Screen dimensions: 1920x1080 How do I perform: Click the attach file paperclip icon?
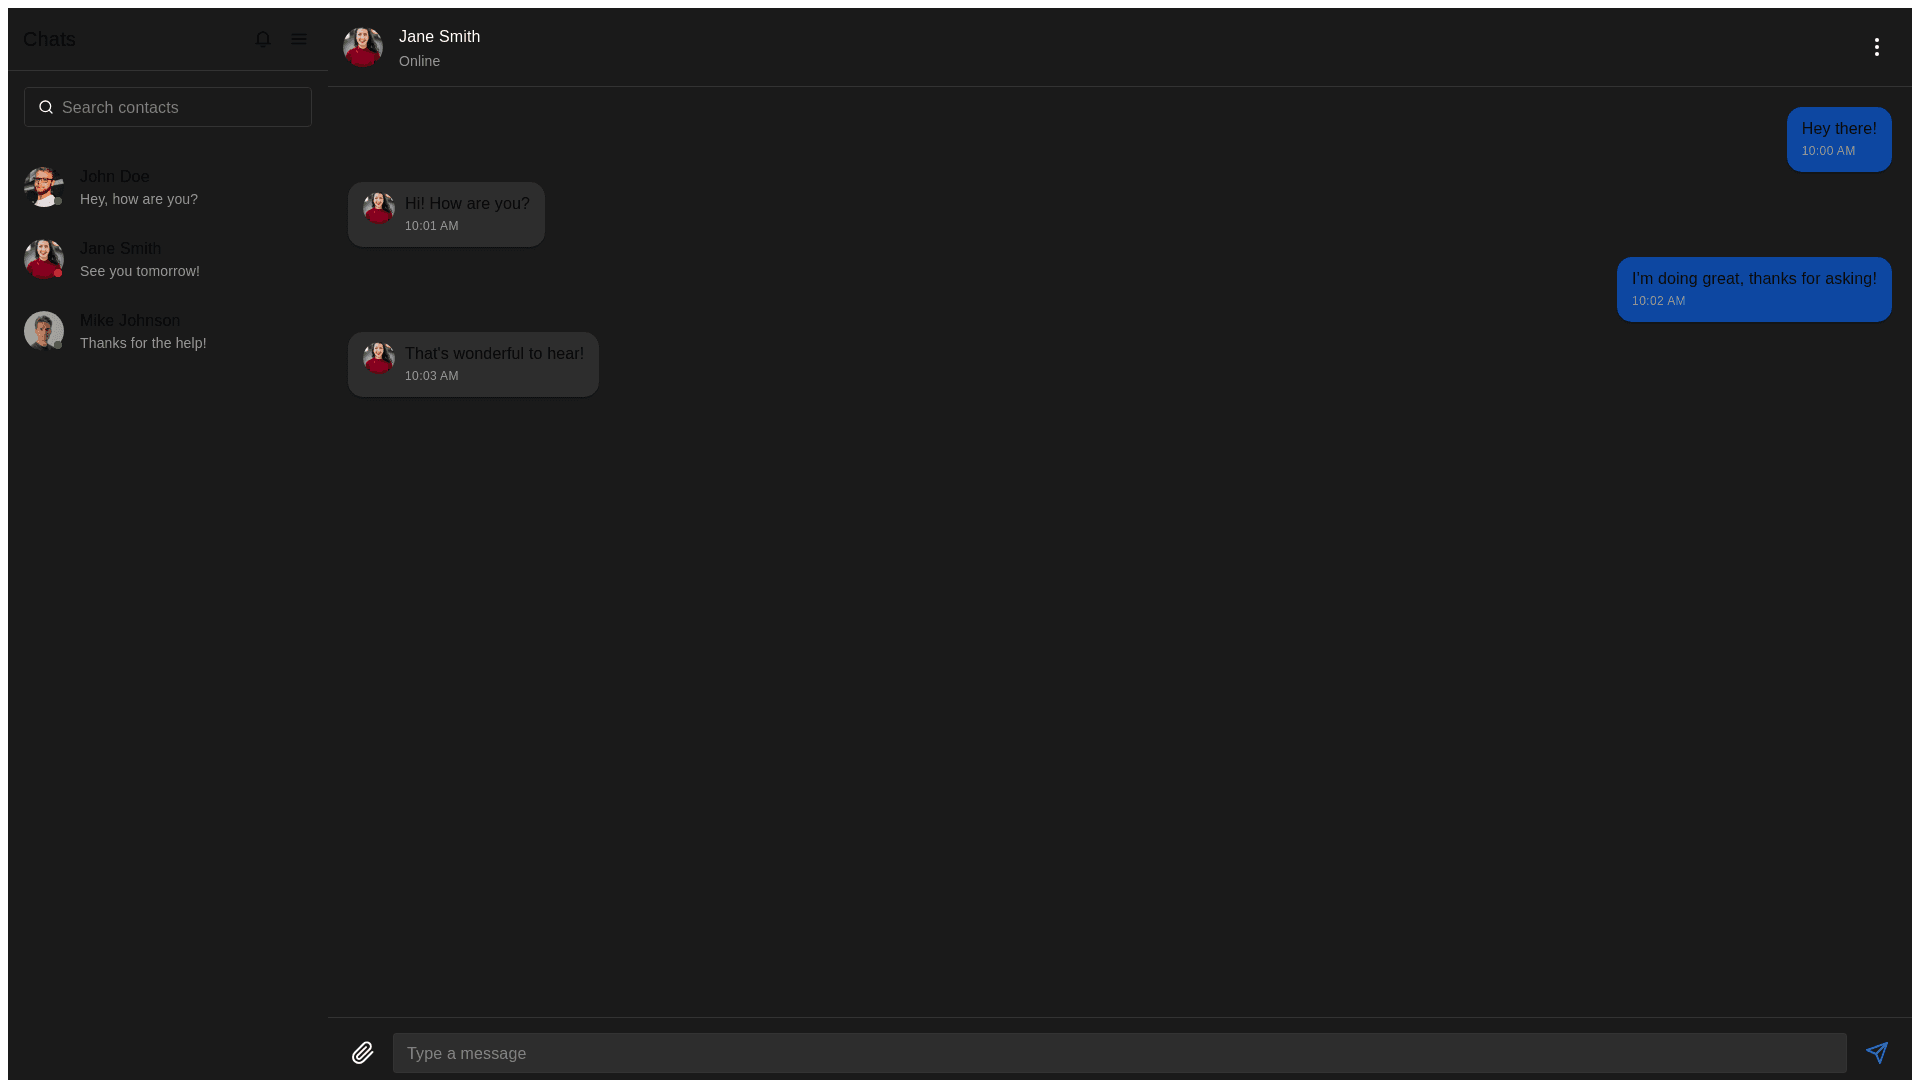[363, 1053]
